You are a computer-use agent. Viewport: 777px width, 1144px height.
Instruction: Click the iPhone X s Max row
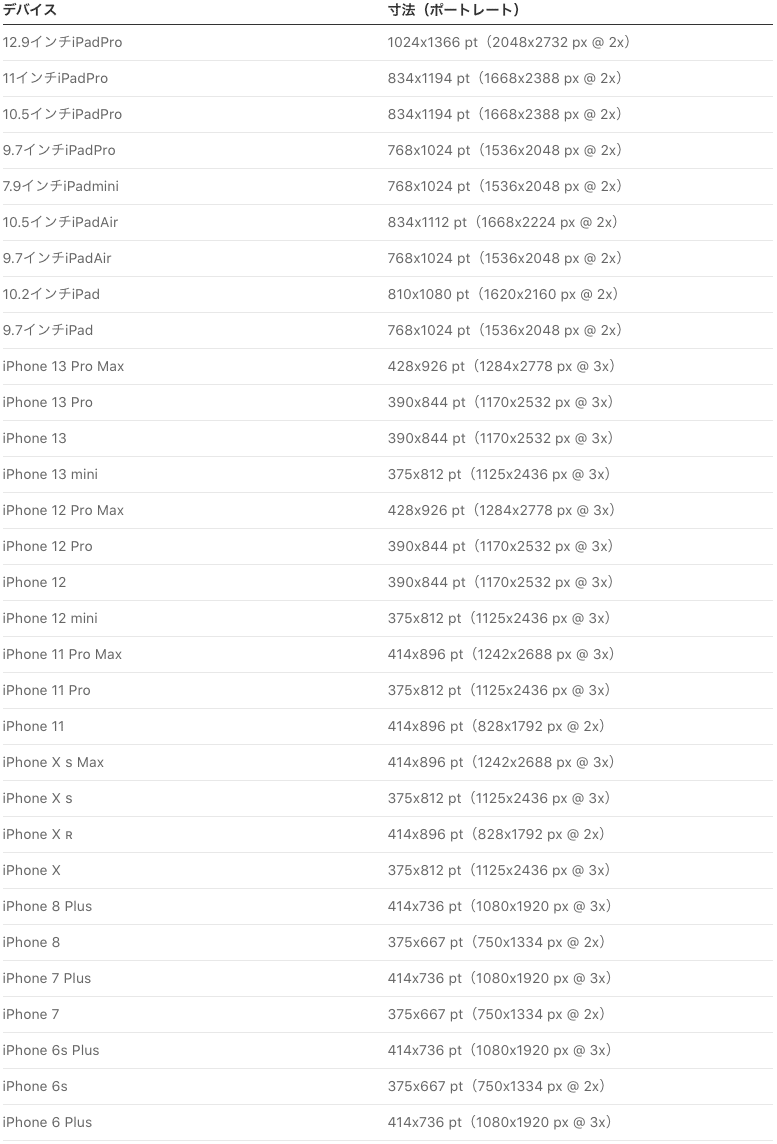[53, 763]
